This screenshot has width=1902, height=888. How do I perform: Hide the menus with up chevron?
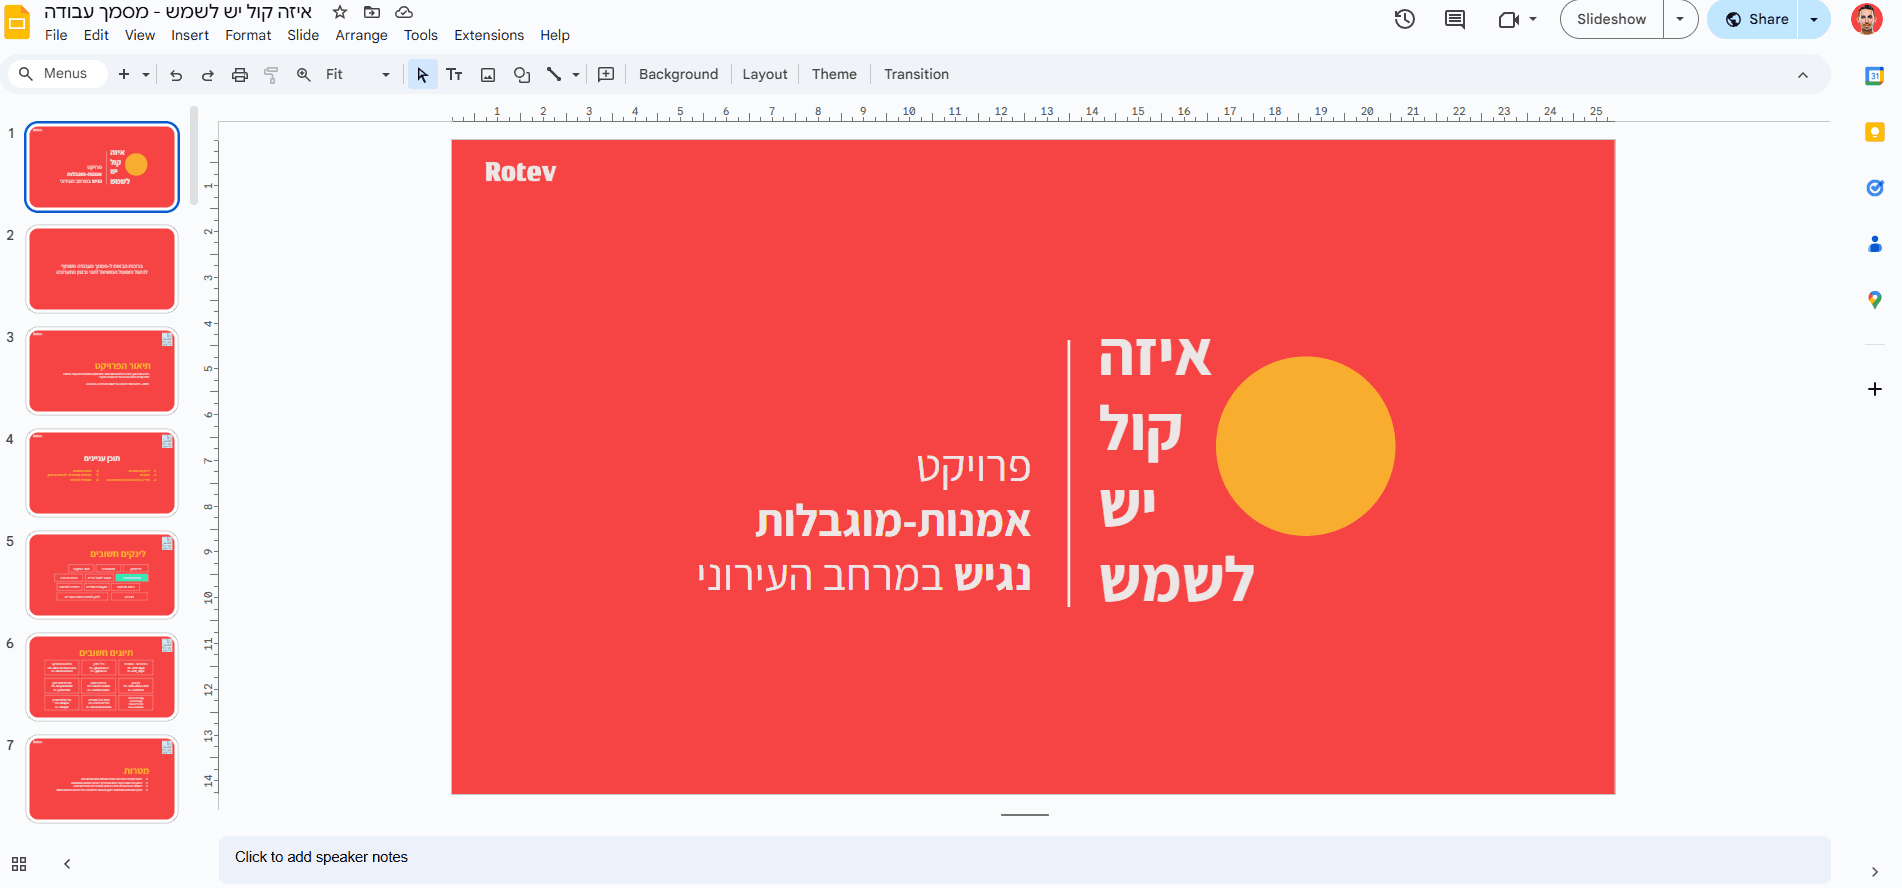pyautogui.click(x=1803, y=75)
